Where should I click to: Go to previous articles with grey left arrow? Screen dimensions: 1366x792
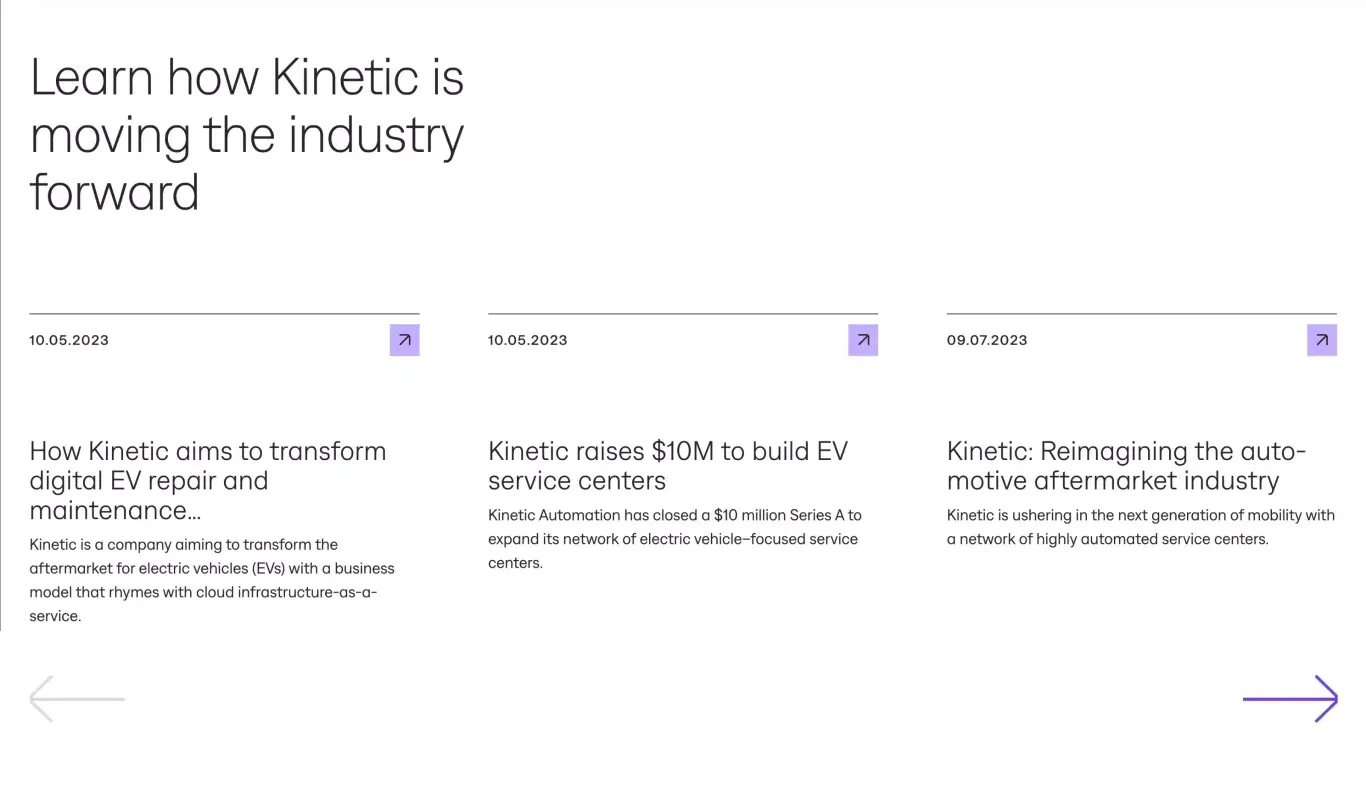click(x=77, y=699)
